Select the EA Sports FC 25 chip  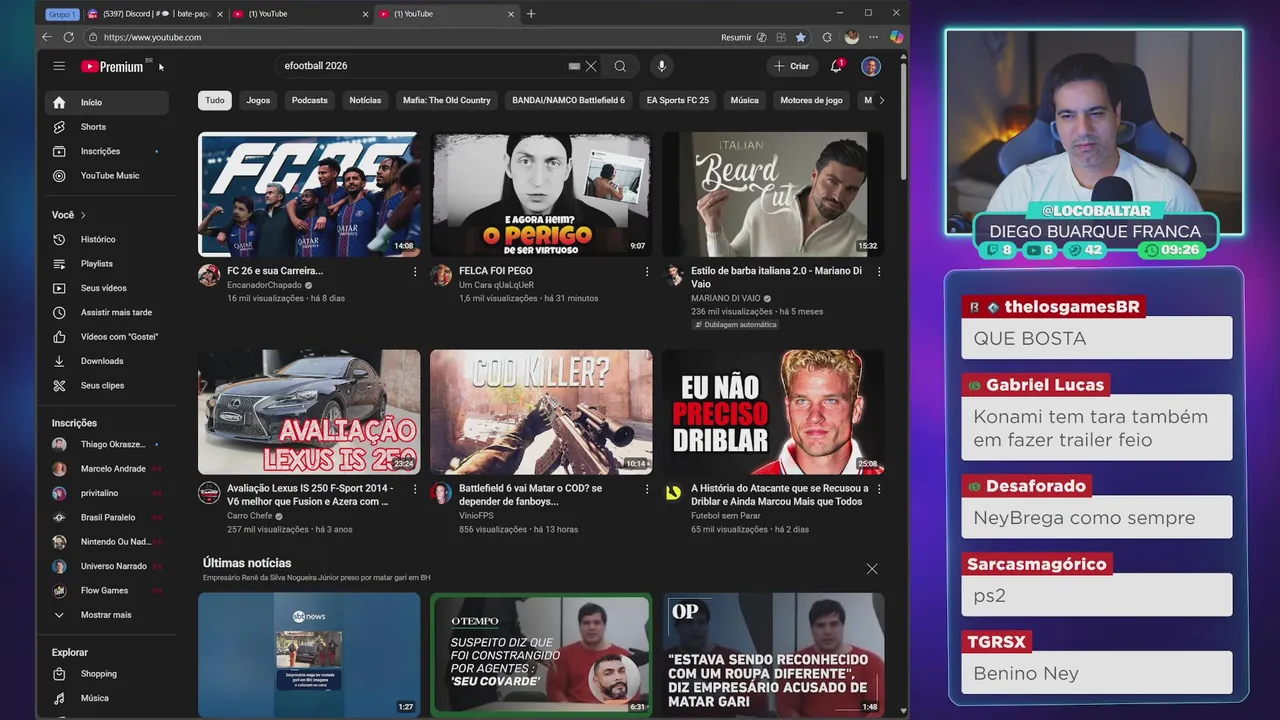point(678,100)
